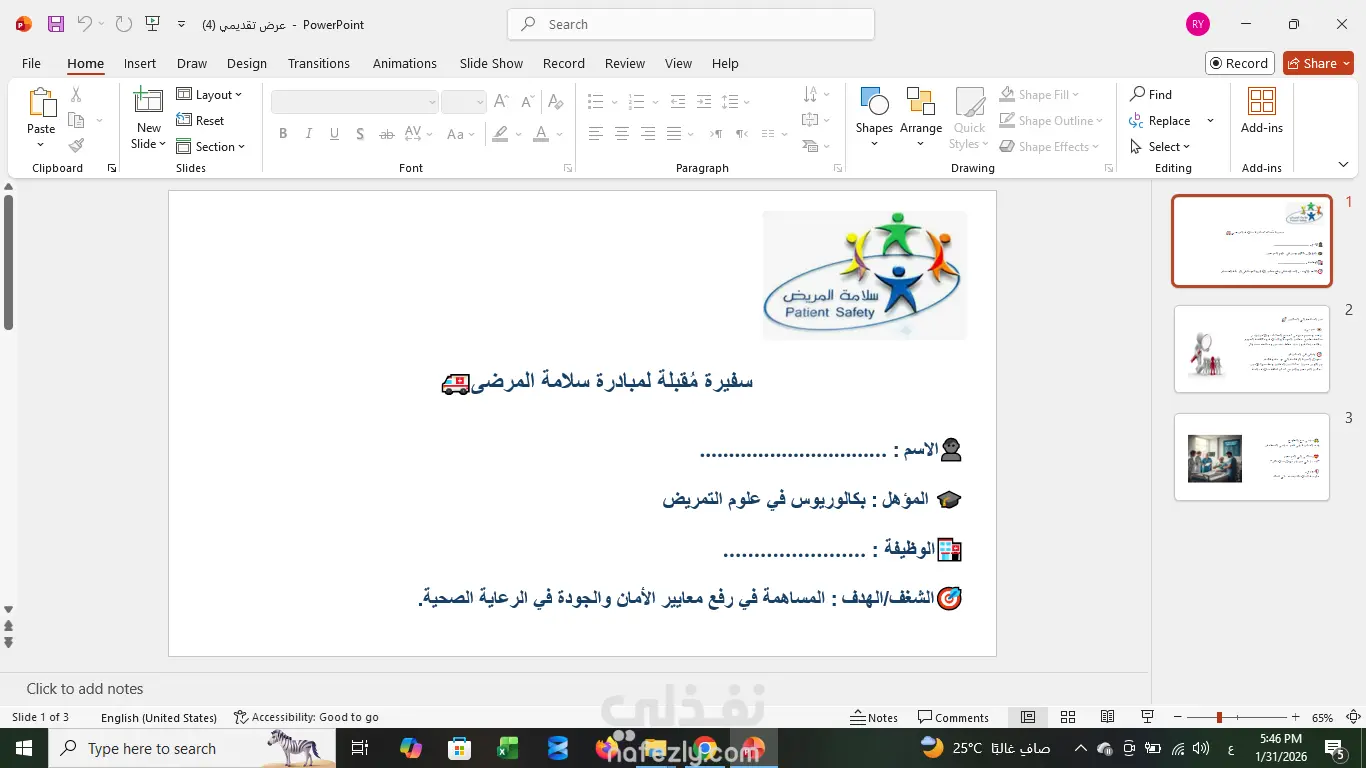
Task: Click the Record button at top right
Action: 1240,63
